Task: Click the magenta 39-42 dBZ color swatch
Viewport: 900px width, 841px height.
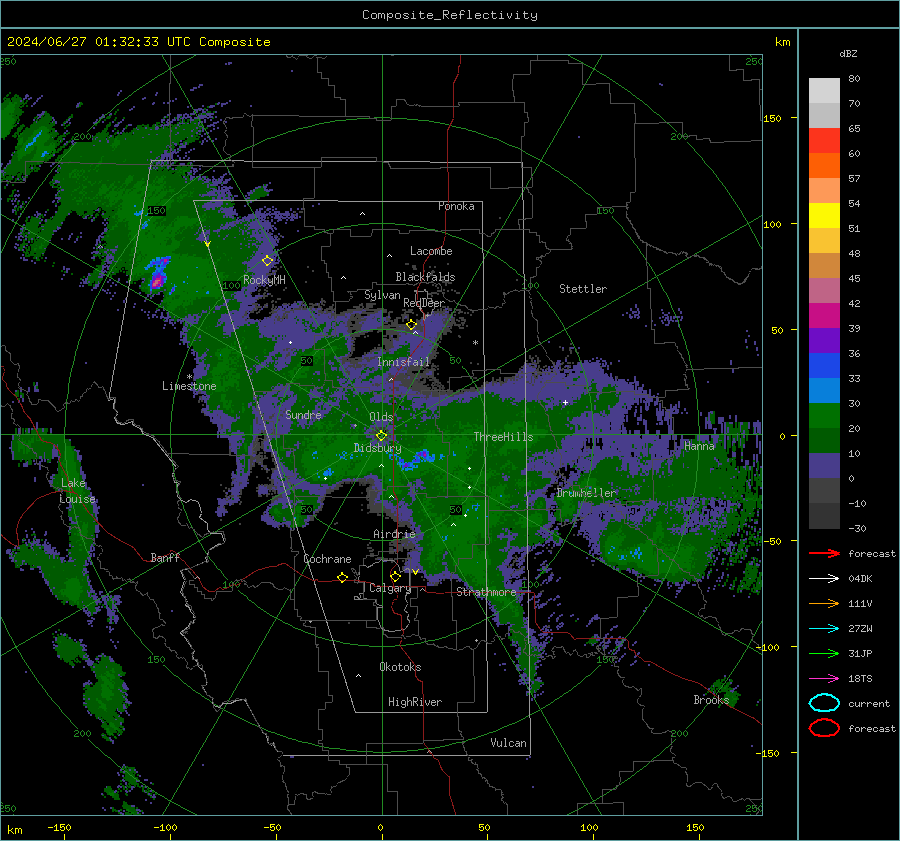Action: 824,316
